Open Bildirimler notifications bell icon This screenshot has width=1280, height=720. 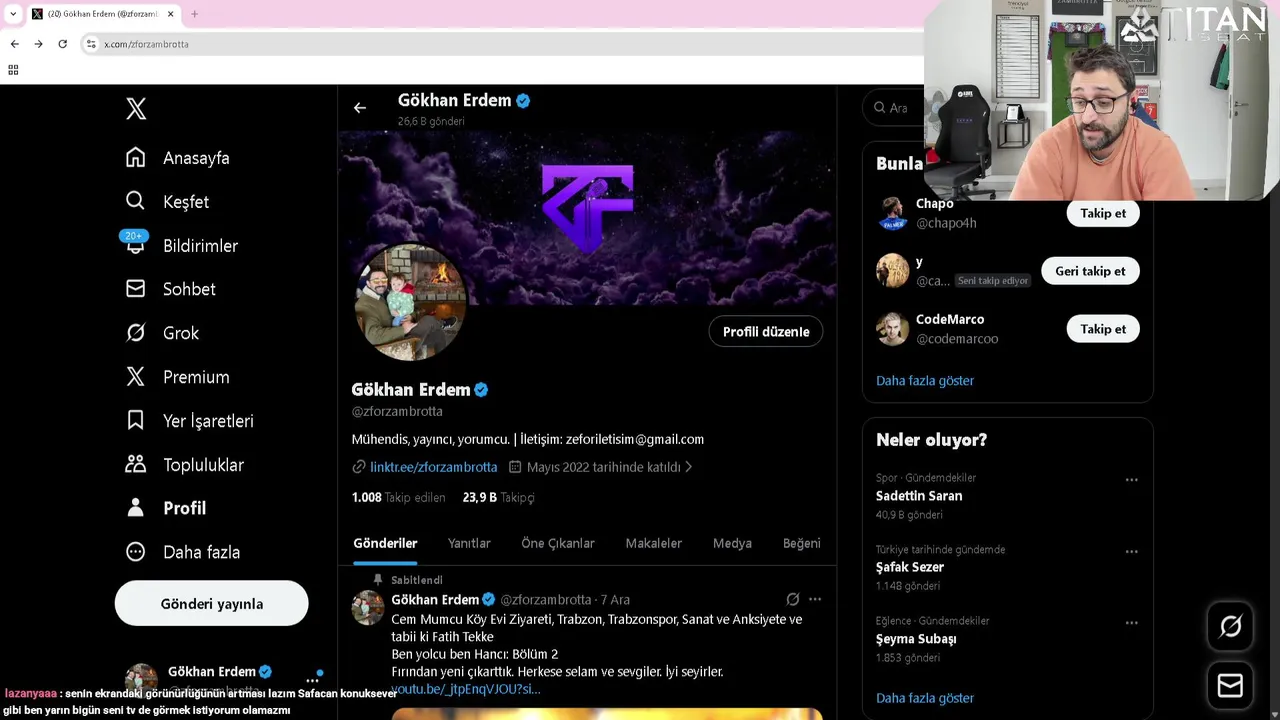pos(135,245)
